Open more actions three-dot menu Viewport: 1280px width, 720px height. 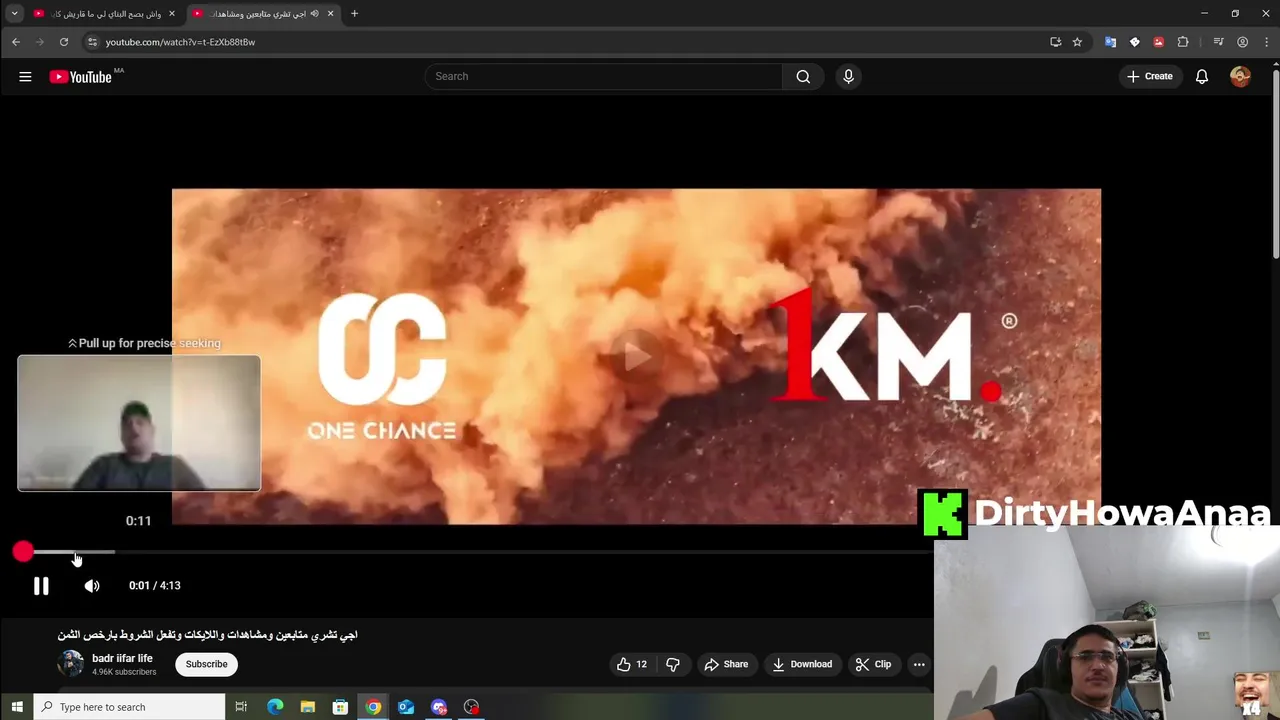pyautogui.click(x=919, y=664)
